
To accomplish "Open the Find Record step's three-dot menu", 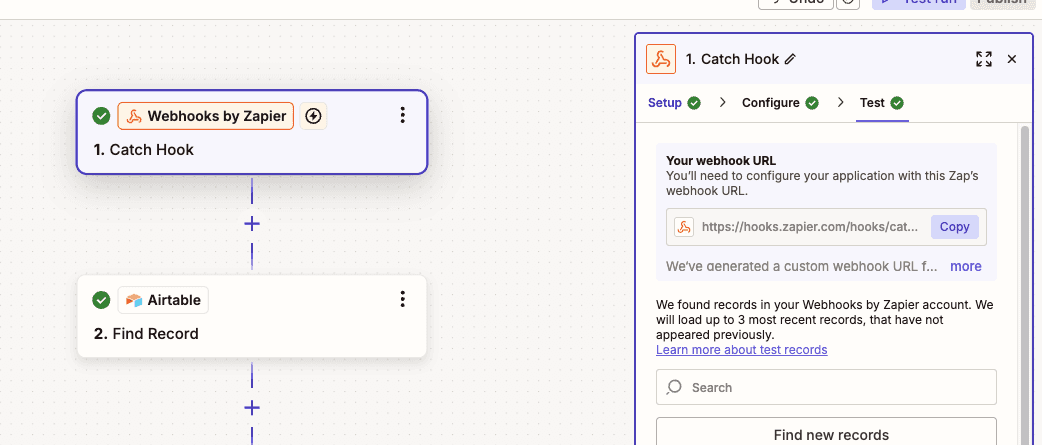I will pyautogui.click(x=402, y=299).
